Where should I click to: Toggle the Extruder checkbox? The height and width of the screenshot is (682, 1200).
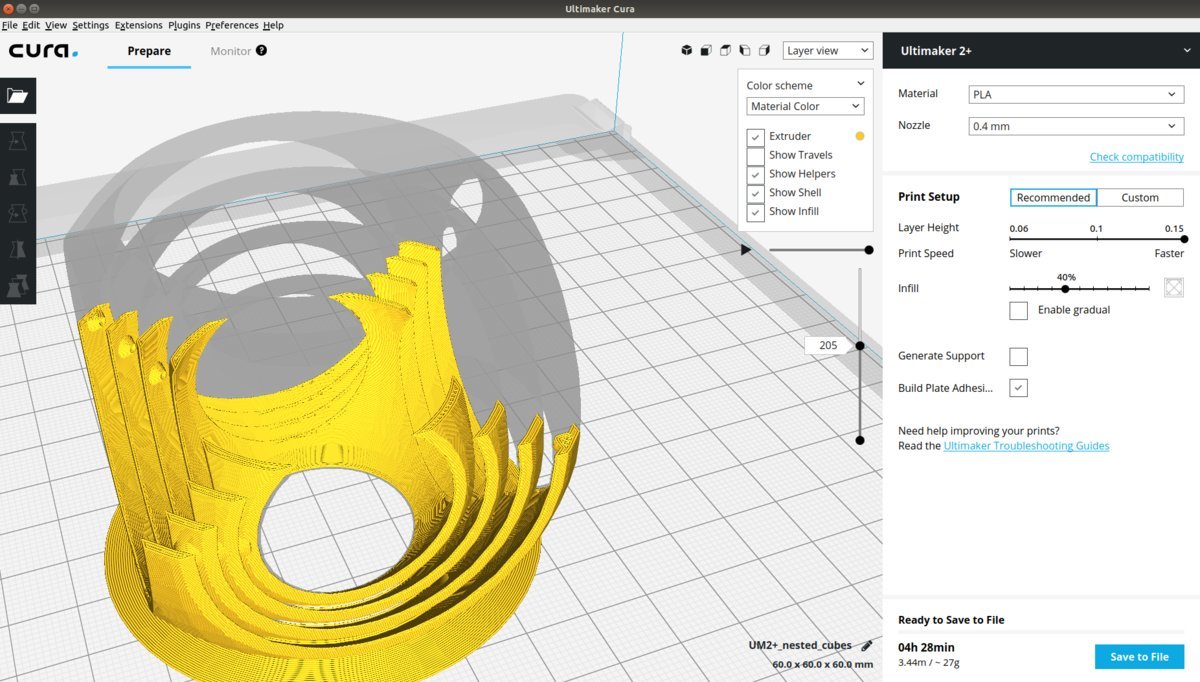pos(756,136)
